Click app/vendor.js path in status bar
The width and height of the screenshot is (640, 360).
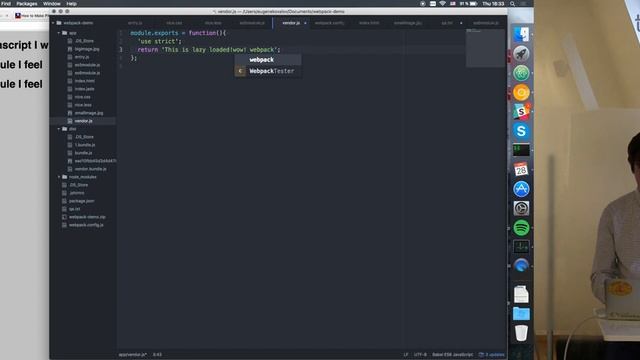(x=133, y=355)
